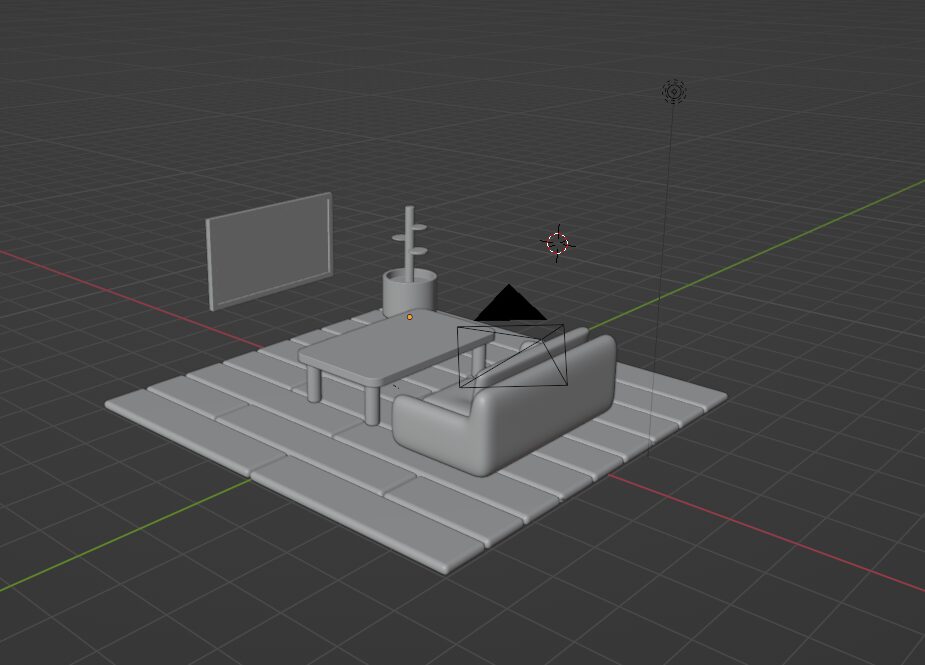Click the camera's black up-arrow triangle

coord(510,305)
